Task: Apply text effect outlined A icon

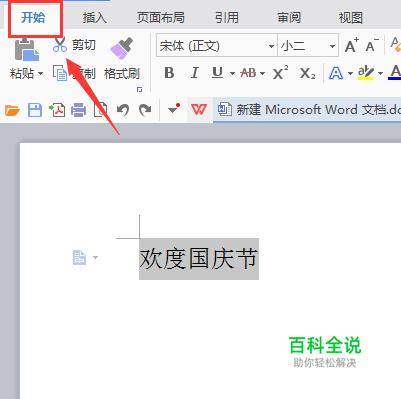Action: pos(336,73)
